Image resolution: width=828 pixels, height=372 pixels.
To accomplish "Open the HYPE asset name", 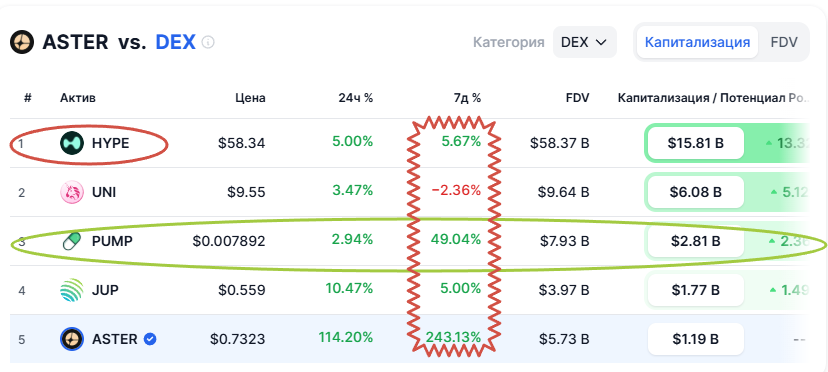I will (x=110, y=143).
